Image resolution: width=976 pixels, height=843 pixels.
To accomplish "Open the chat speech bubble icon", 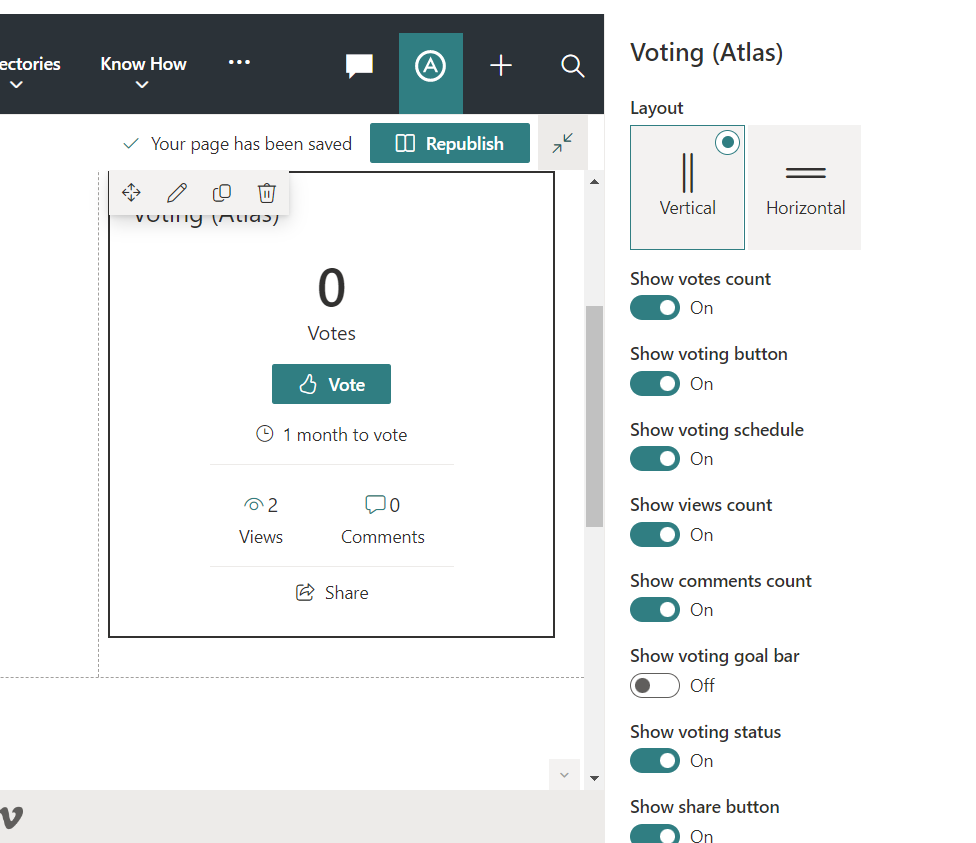I will tap(359, 66).
